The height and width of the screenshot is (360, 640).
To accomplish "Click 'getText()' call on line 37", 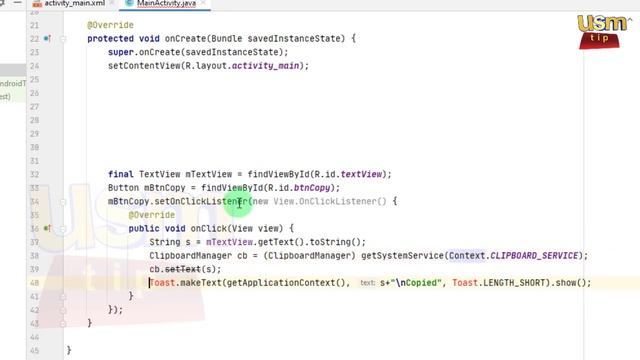I will 281,242.
